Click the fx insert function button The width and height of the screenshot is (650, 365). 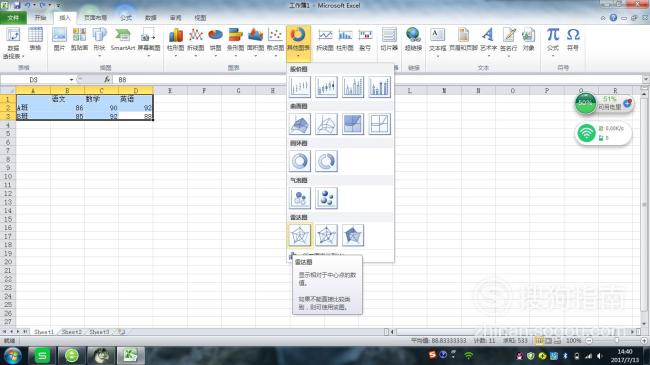click(107, 79)
